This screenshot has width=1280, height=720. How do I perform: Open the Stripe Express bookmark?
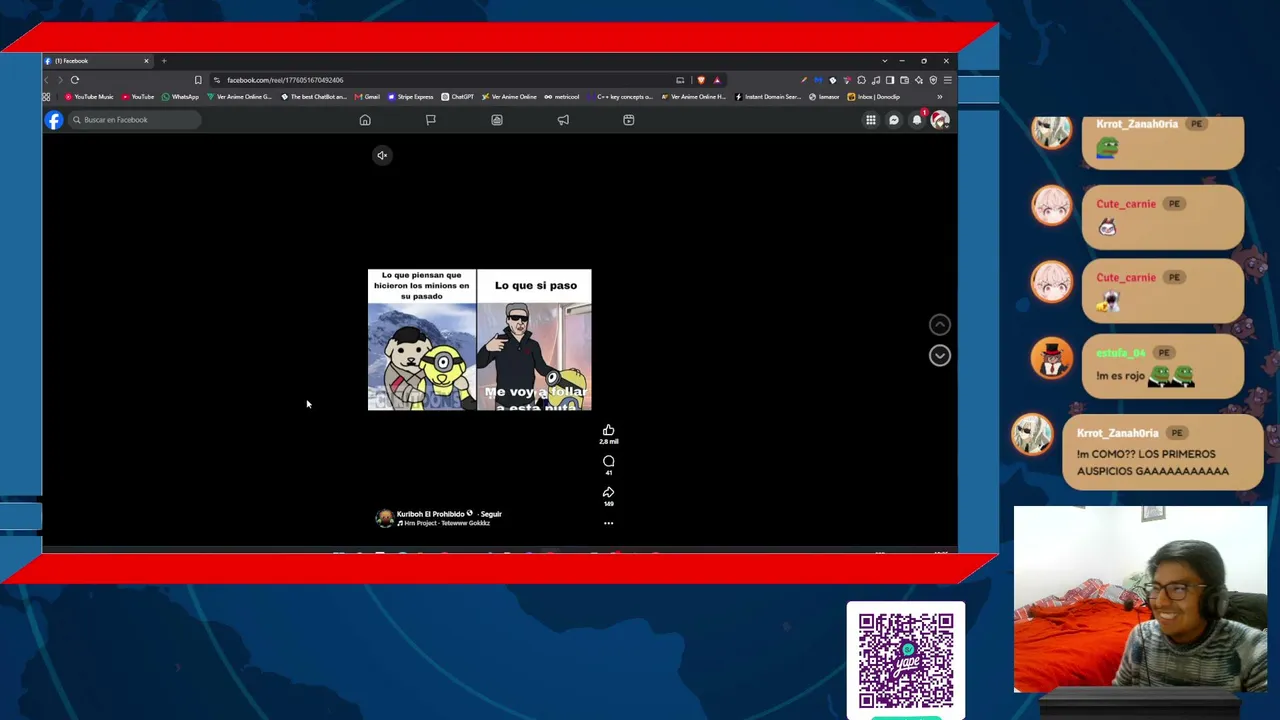point(411,97)
